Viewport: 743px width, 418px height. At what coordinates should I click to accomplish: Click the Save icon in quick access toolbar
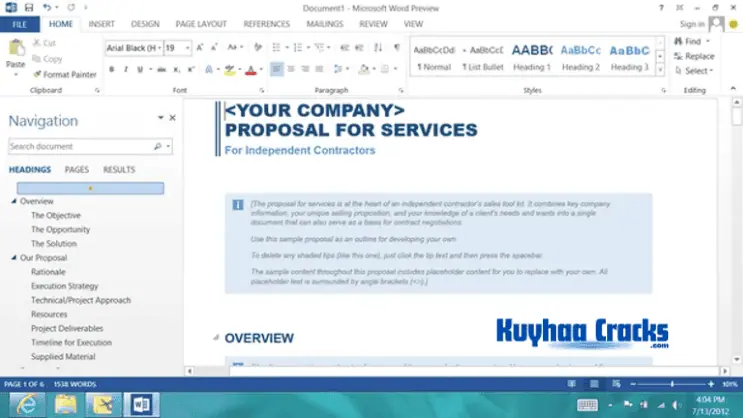tap(27, 8)
